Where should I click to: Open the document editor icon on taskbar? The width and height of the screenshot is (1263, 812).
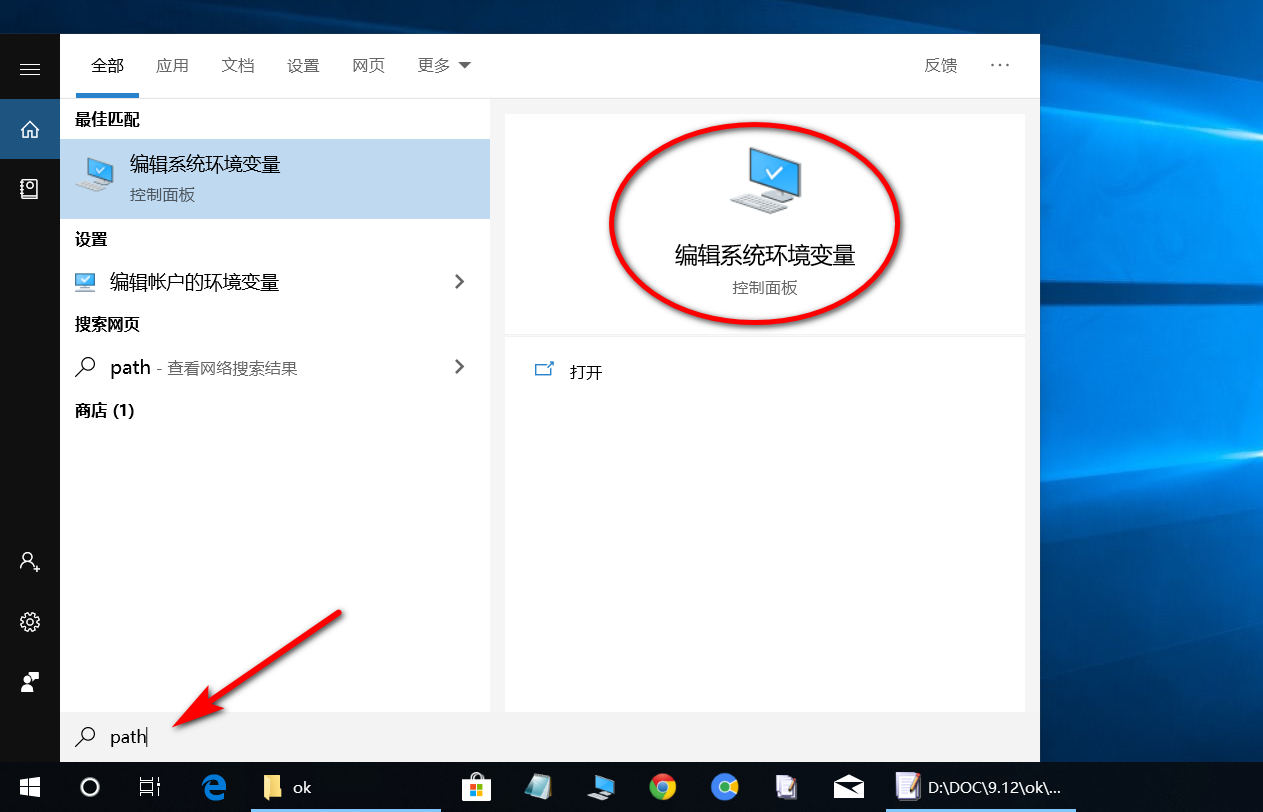click(786, 787)
